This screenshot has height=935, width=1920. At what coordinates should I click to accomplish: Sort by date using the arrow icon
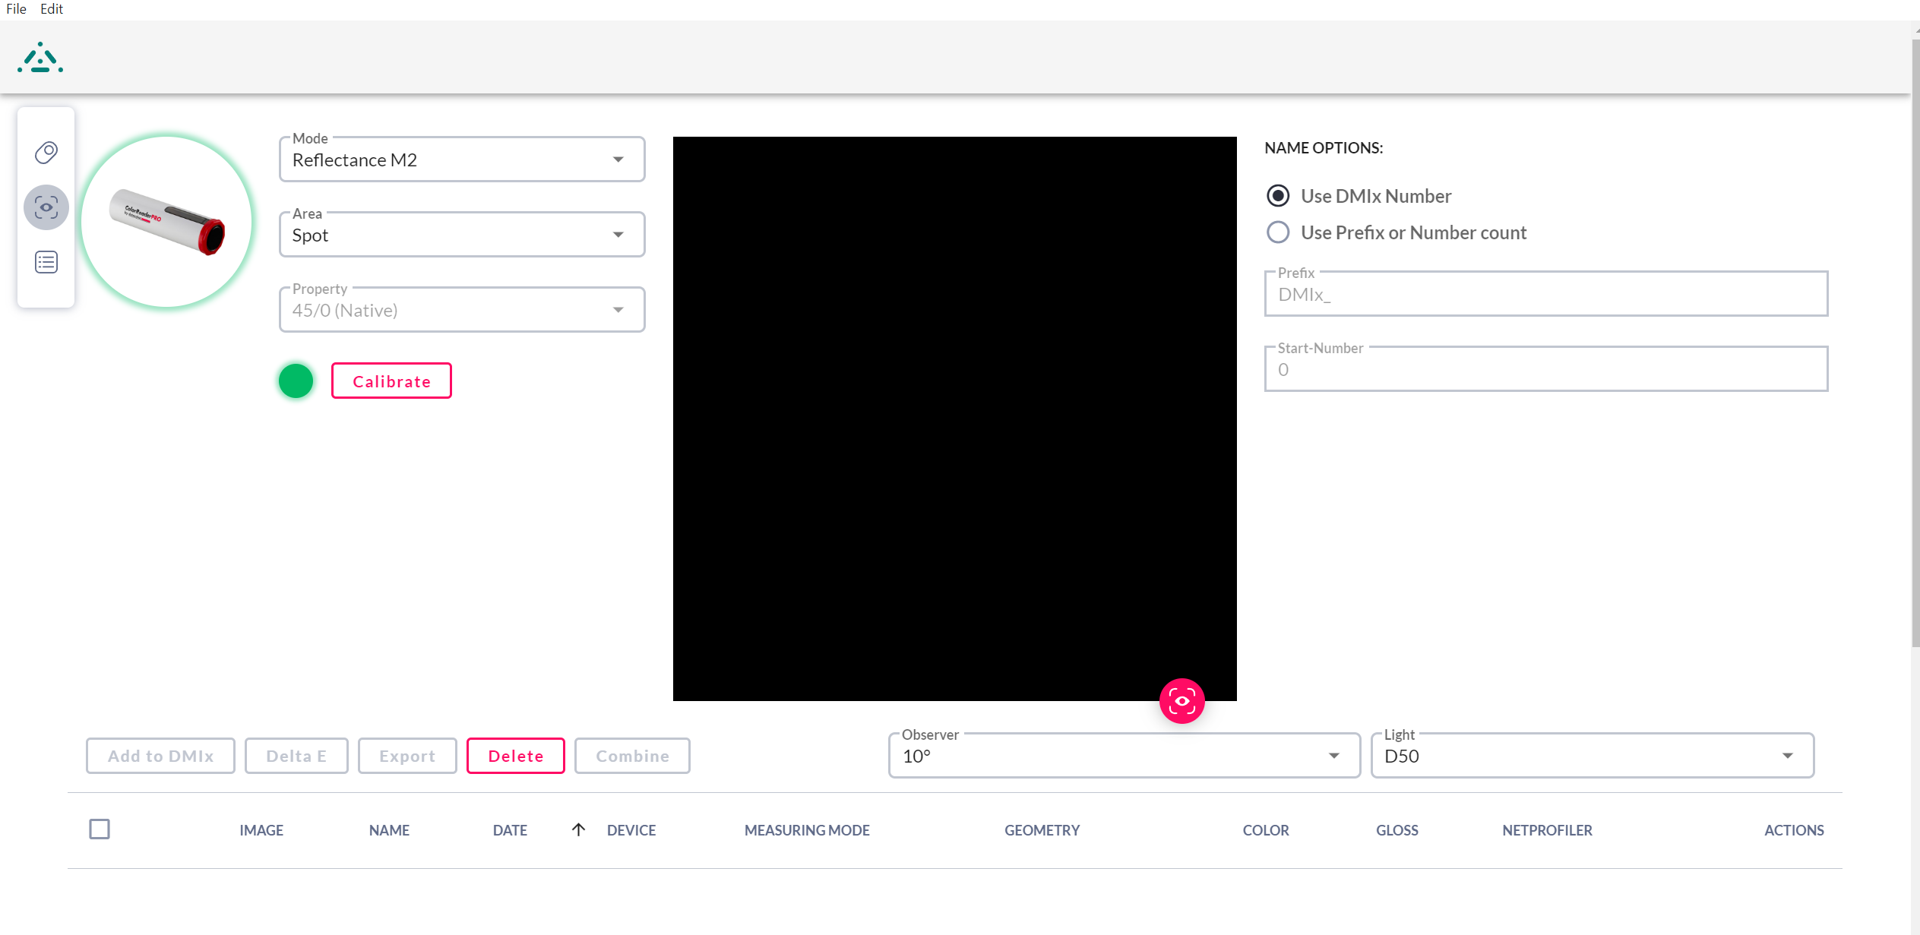pyautogui.click(x=578, y=829)
